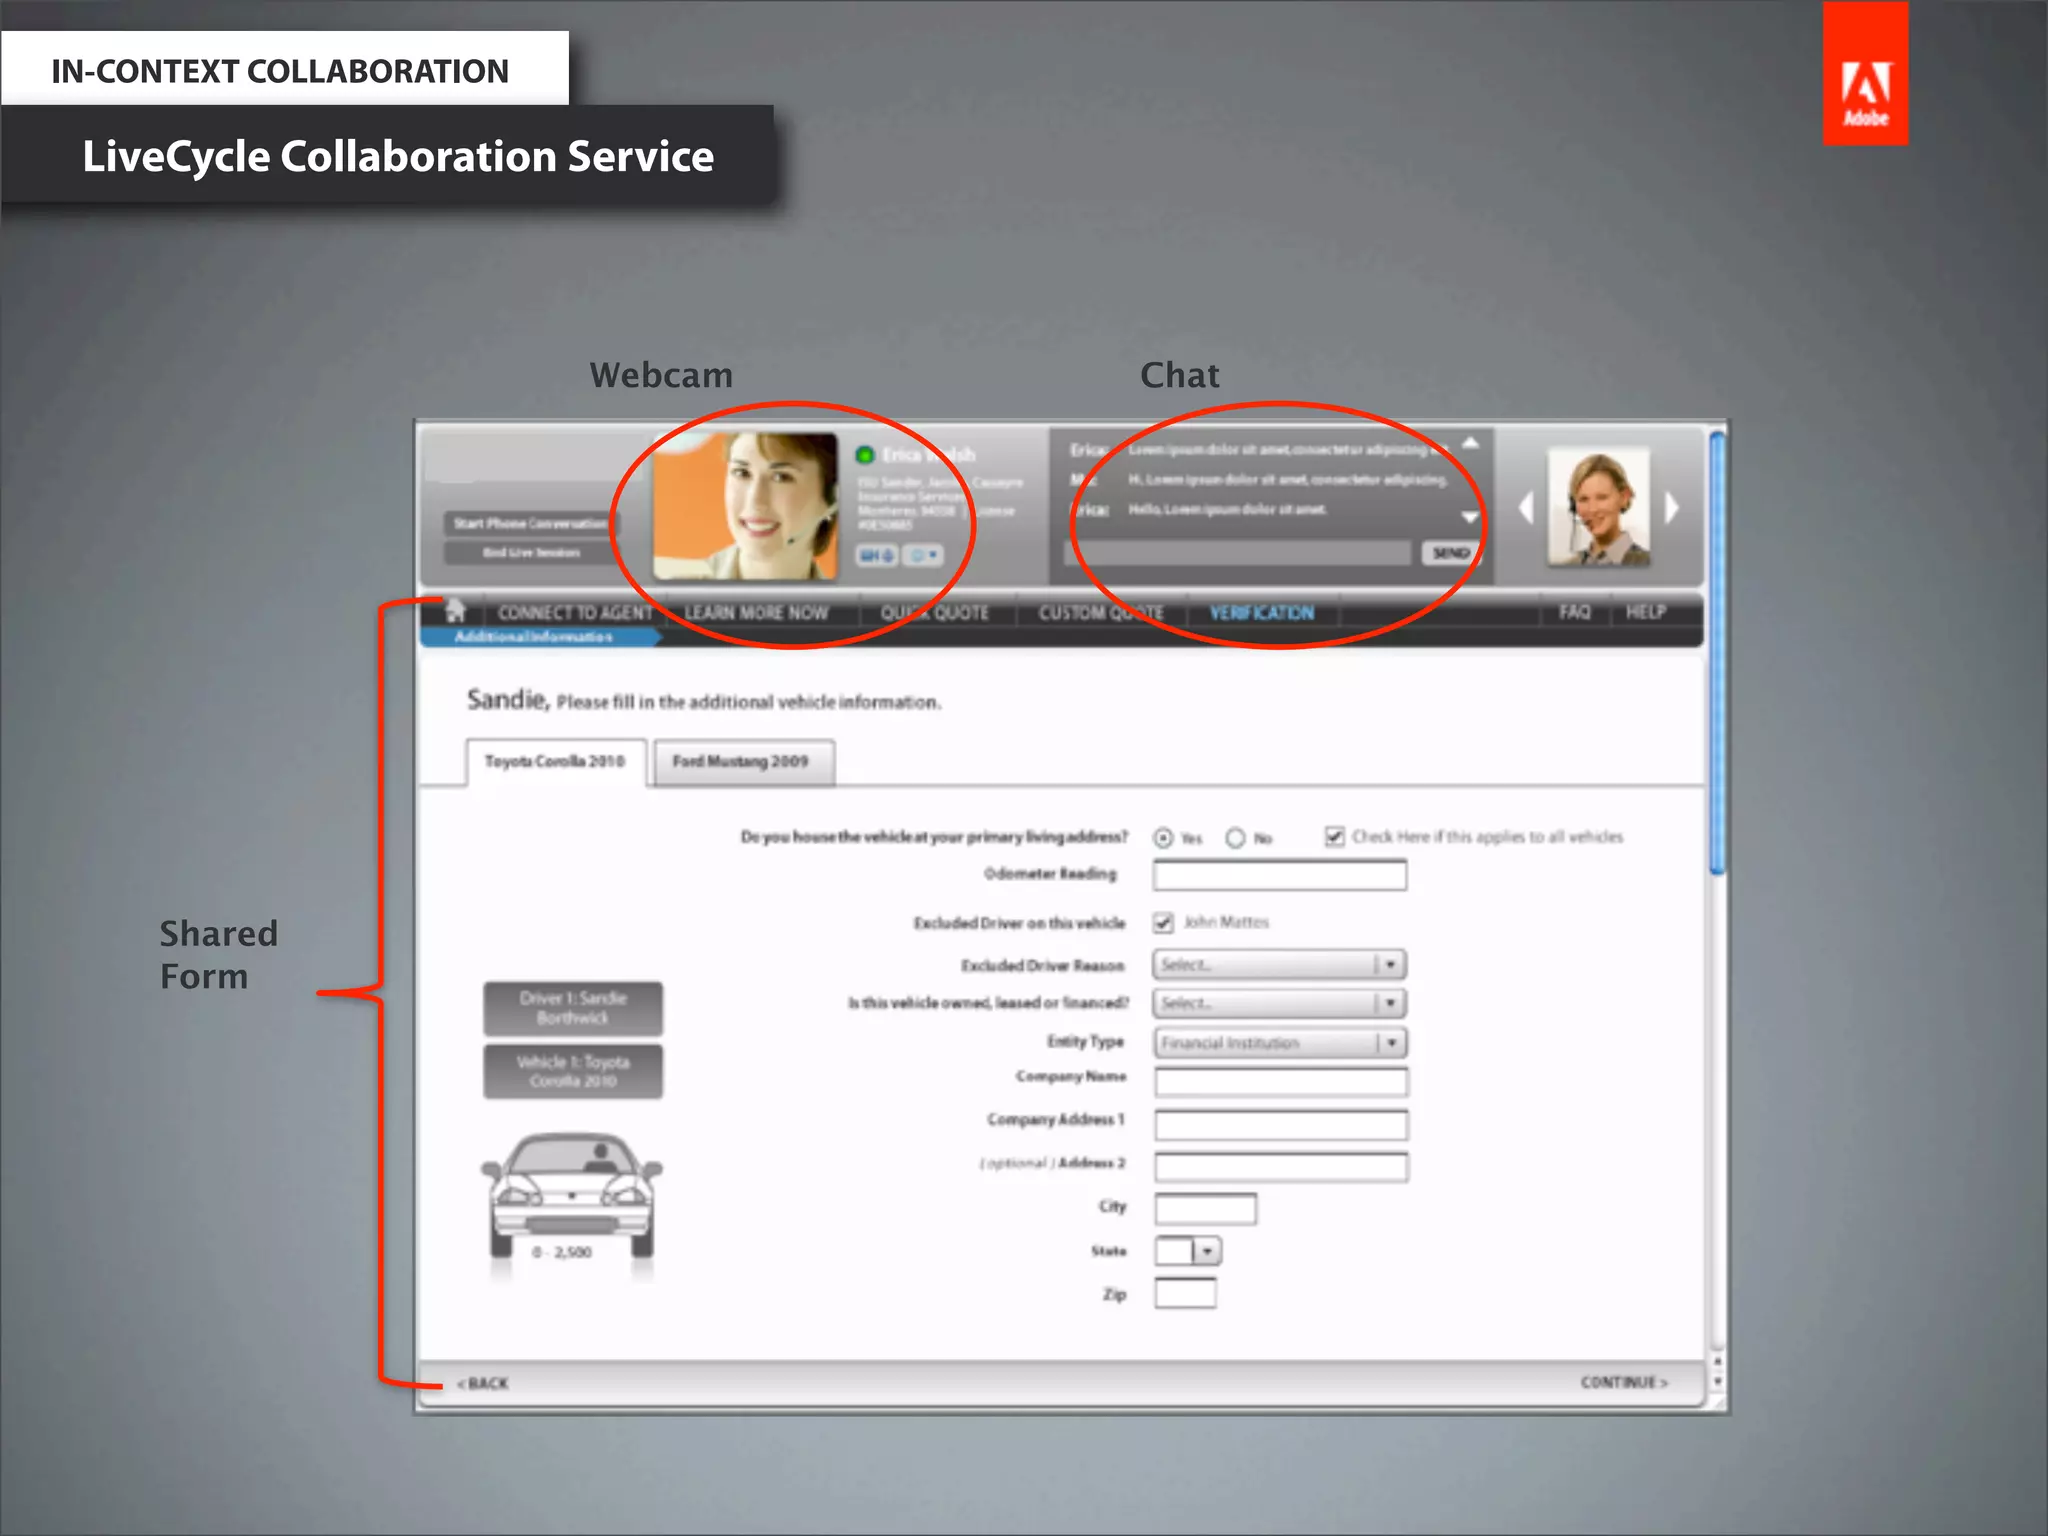Open the Entity Type dropdown
Image resolution: width=2048 pixels, height=1536 pixels.
[1279, 1043]
